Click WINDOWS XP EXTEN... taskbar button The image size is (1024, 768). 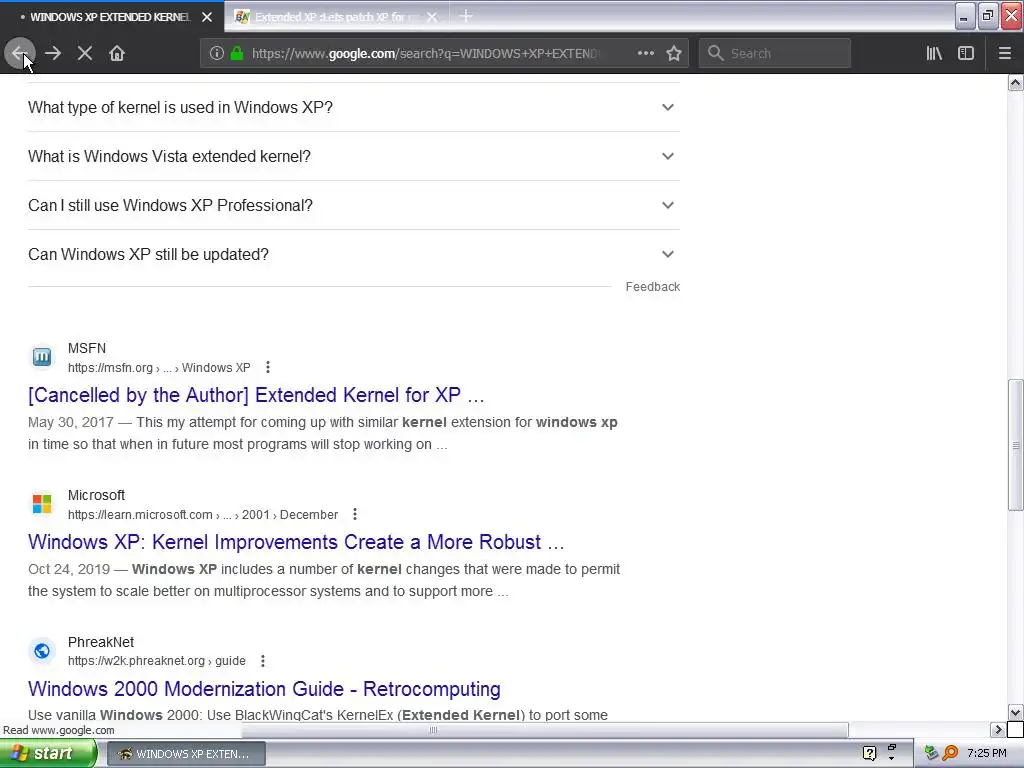tap(186, 754)
